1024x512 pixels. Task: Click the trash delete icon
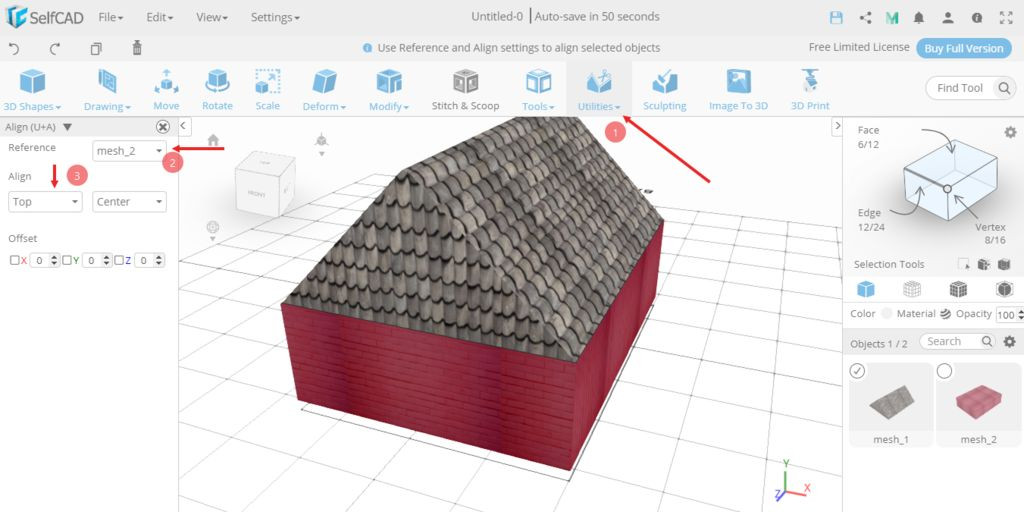(137, 48)
